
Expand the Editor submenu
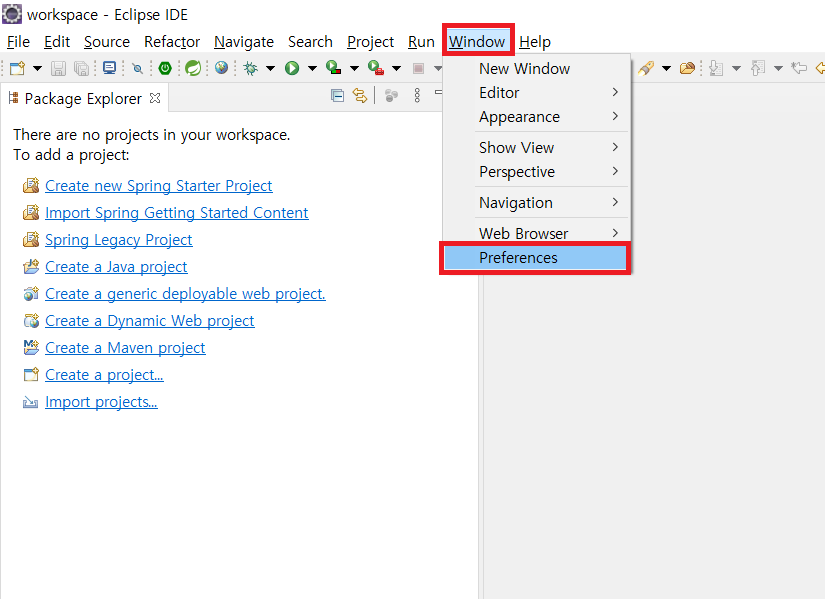(x=537, y=93)
